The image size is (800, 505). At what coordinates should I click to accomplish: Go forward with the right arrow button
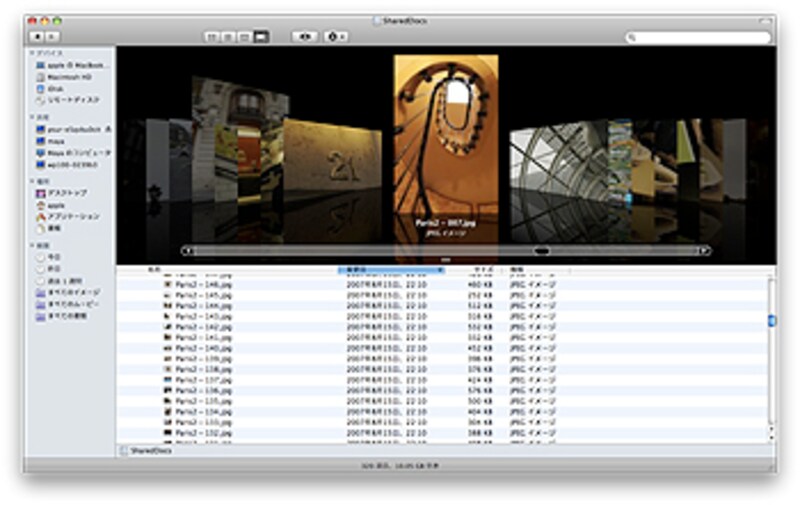(x=53, y=37)
